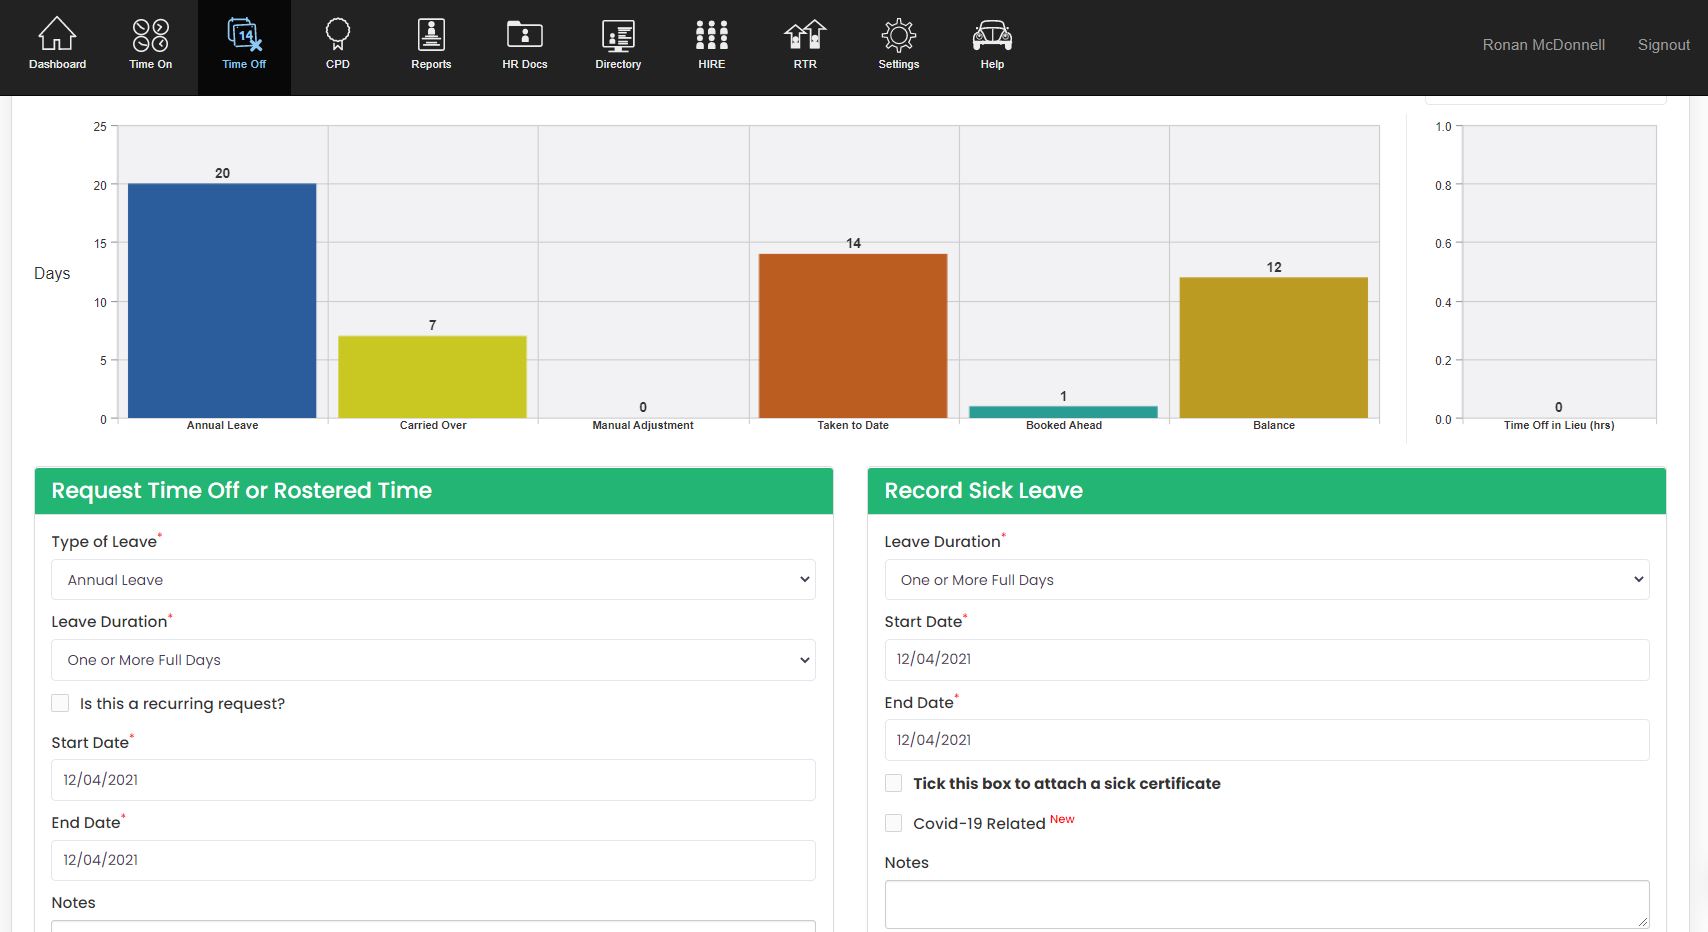Open the Reports icon
The width and height of the screenshot is (1708, 932).
pos(431,38)
